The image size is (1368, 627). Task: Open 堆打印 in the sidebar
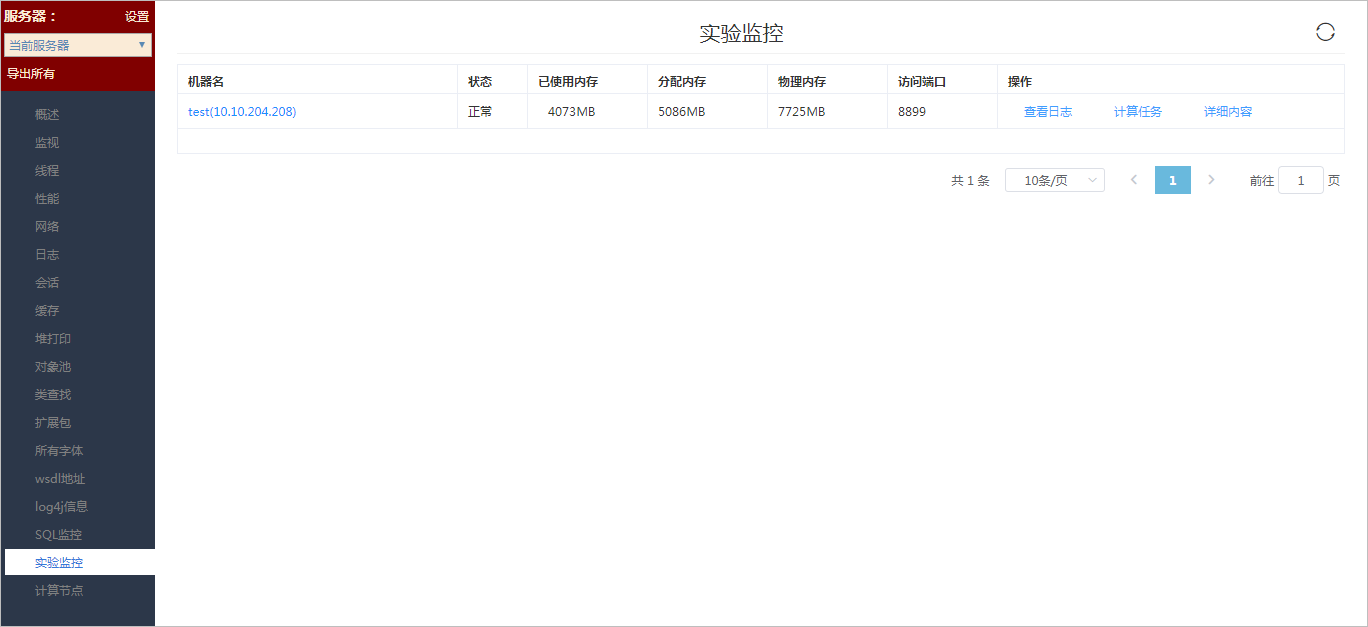tap(53, 339)
